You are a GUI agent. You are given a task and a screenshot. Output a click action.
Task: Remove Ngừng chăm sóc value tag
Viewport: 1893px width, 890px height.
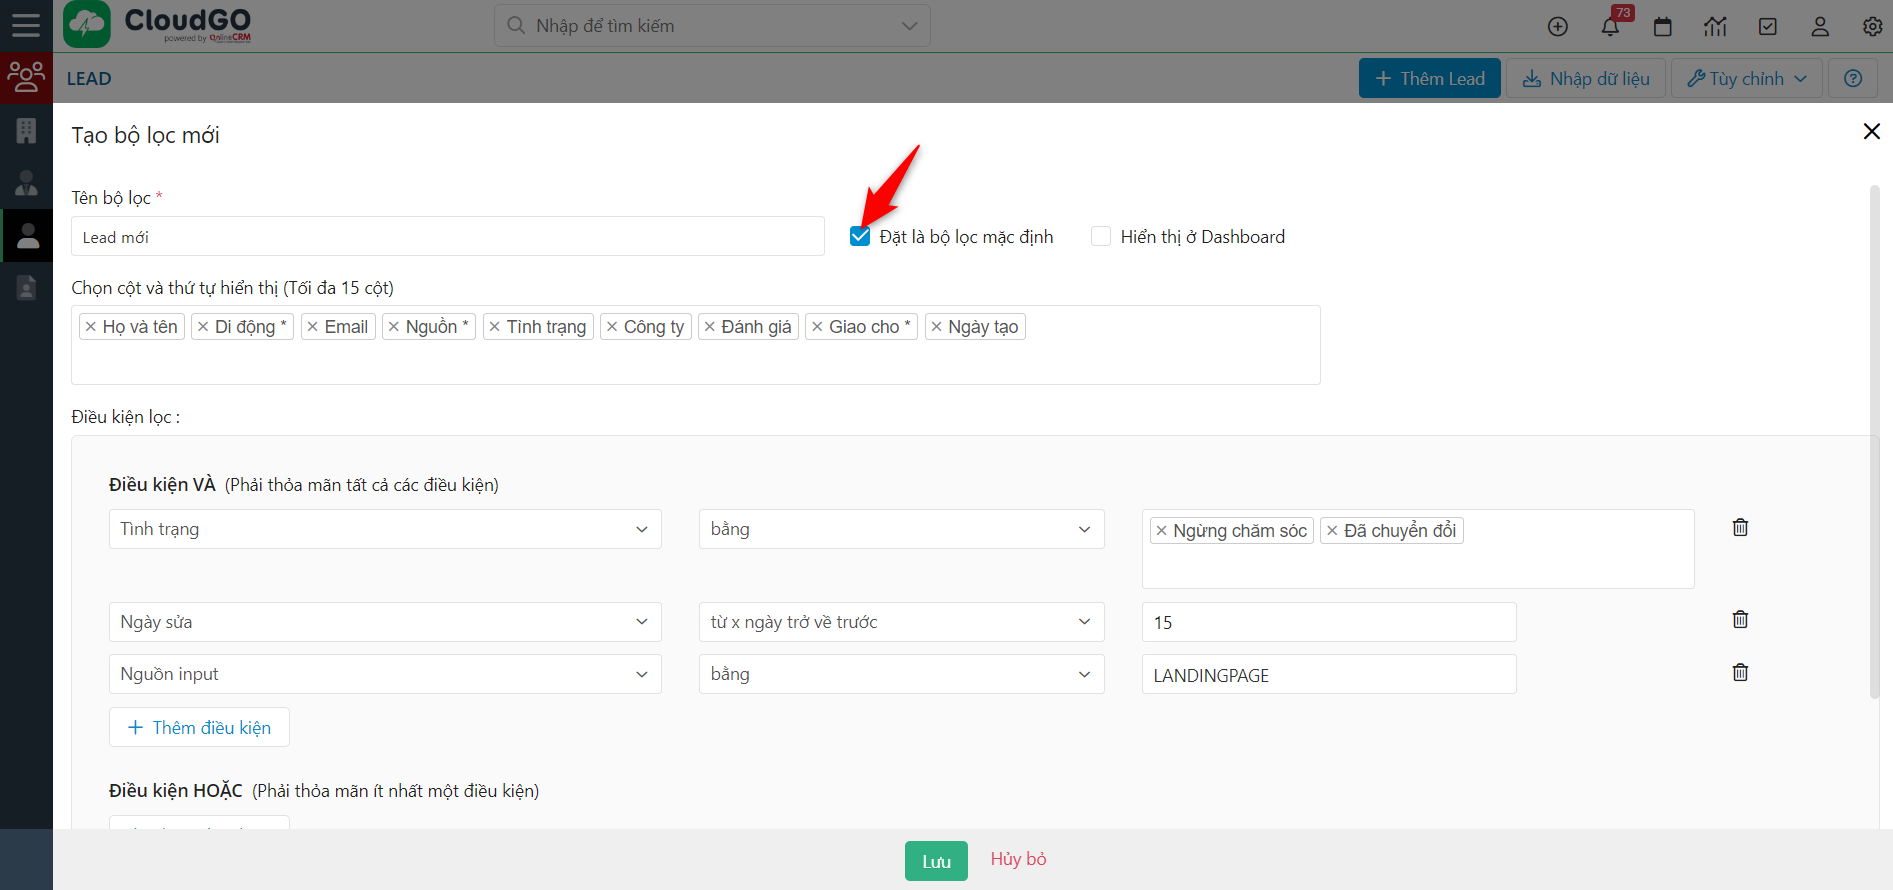pos(1161,531)
